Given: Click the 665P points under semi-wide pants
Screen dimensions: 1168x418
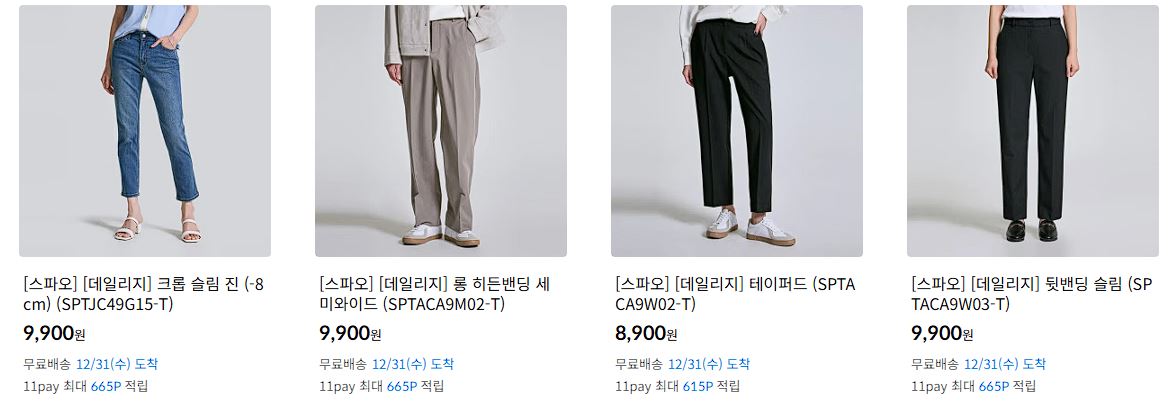Looking at the screenshot, I should coord(402,386).
